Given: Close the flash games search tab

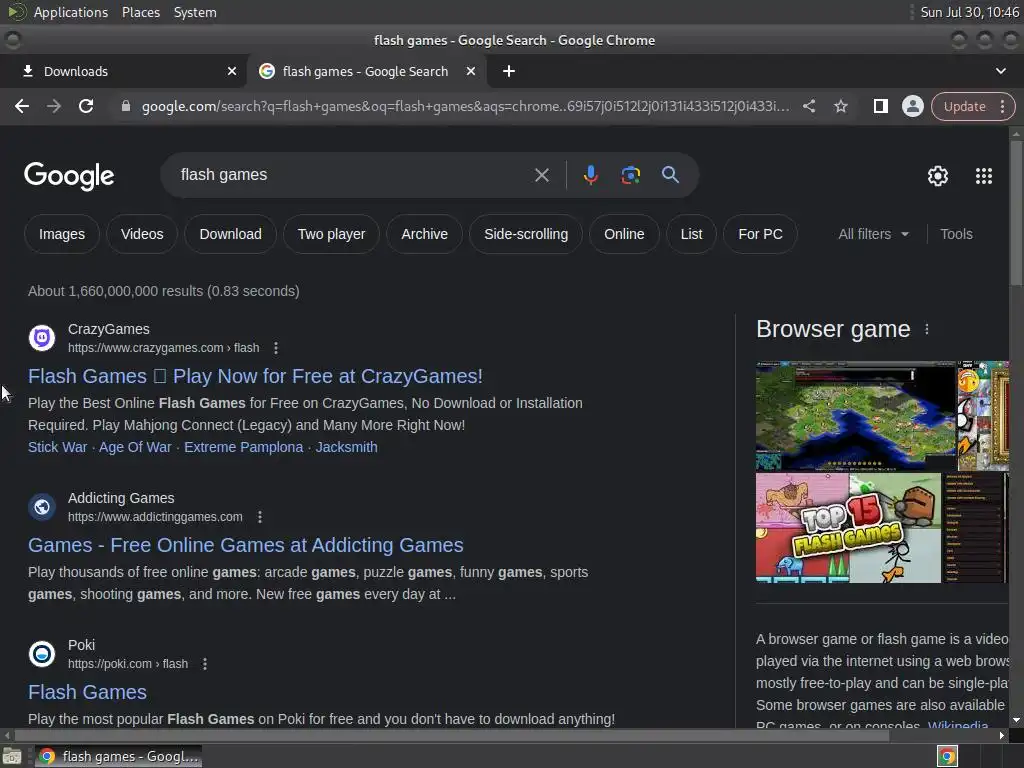Looking at the screenshot, I should pos(471,71).
